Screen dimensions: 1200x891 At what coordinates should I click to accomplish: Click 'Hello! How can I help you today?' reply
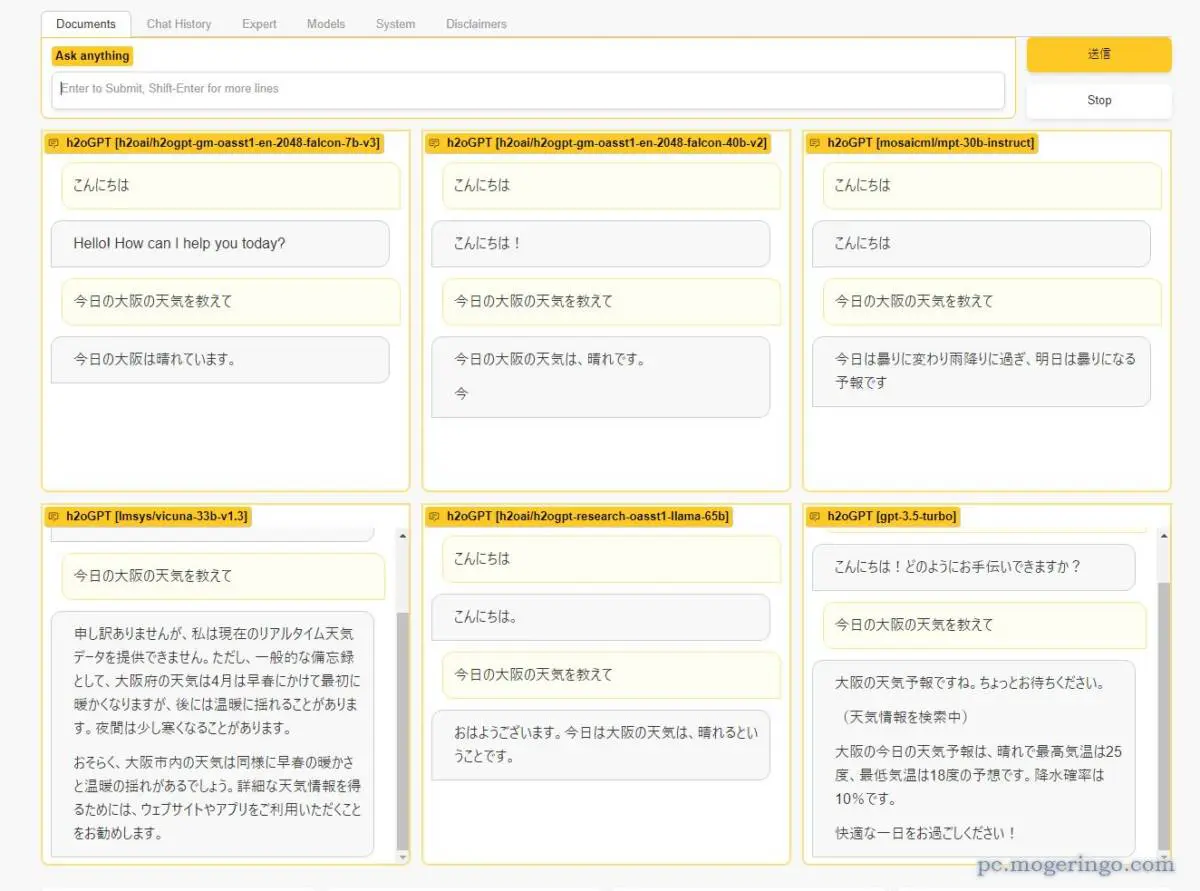pos(220,243)
